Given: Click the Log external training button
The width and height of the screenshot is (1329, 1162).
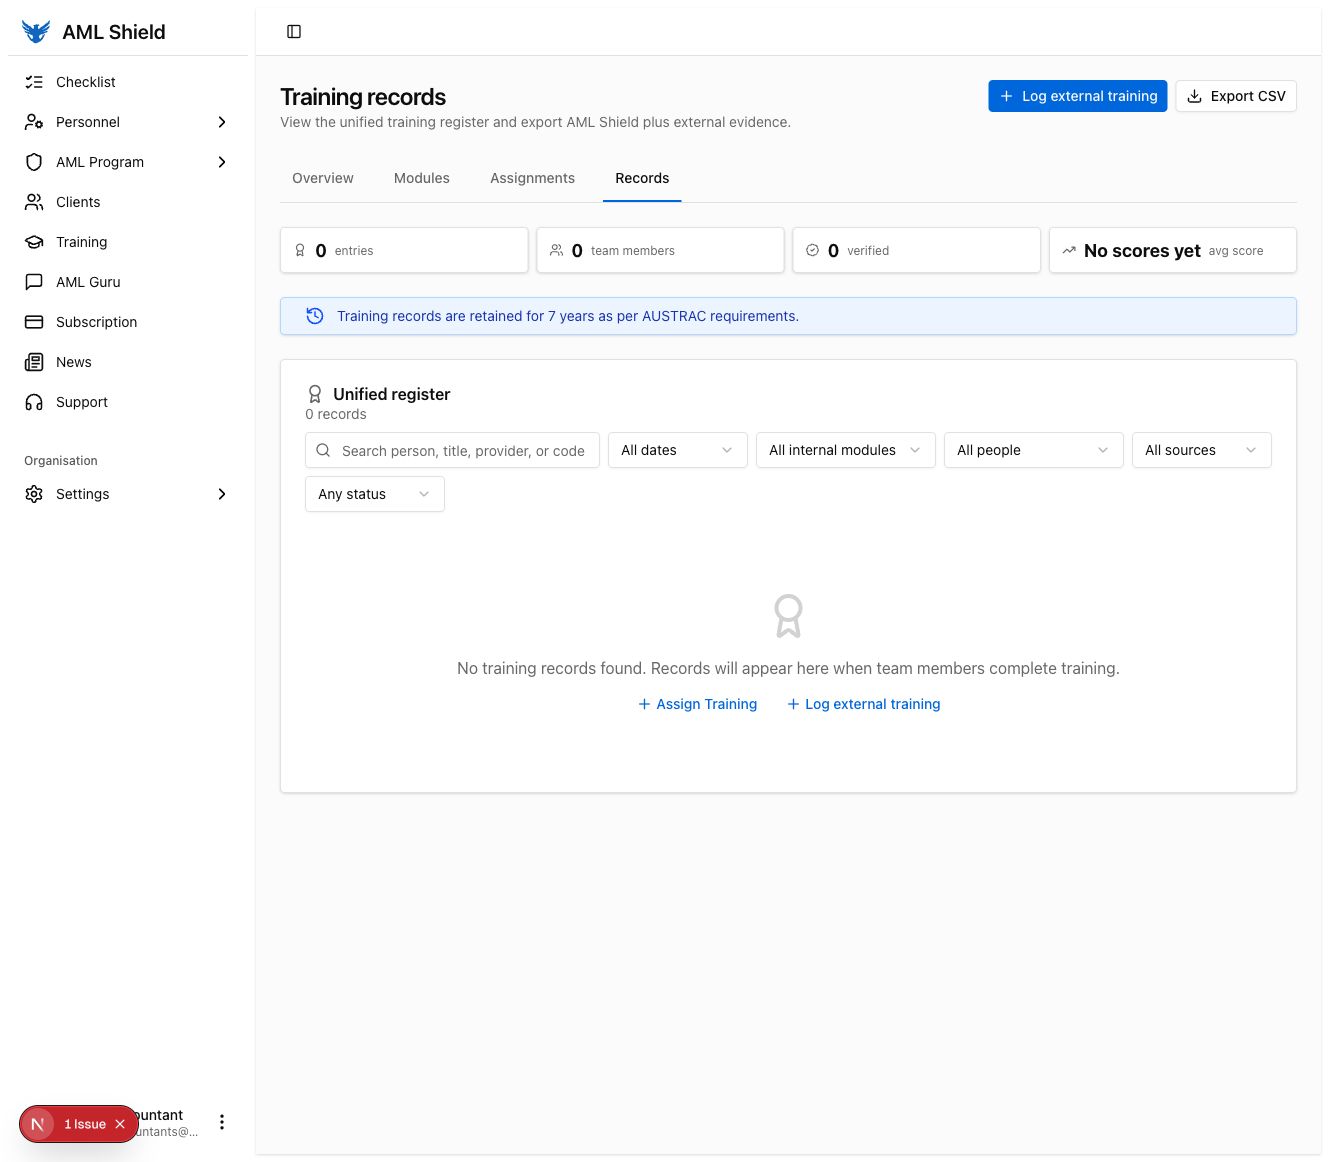Looking at the screenshot, I should 1077,96.
